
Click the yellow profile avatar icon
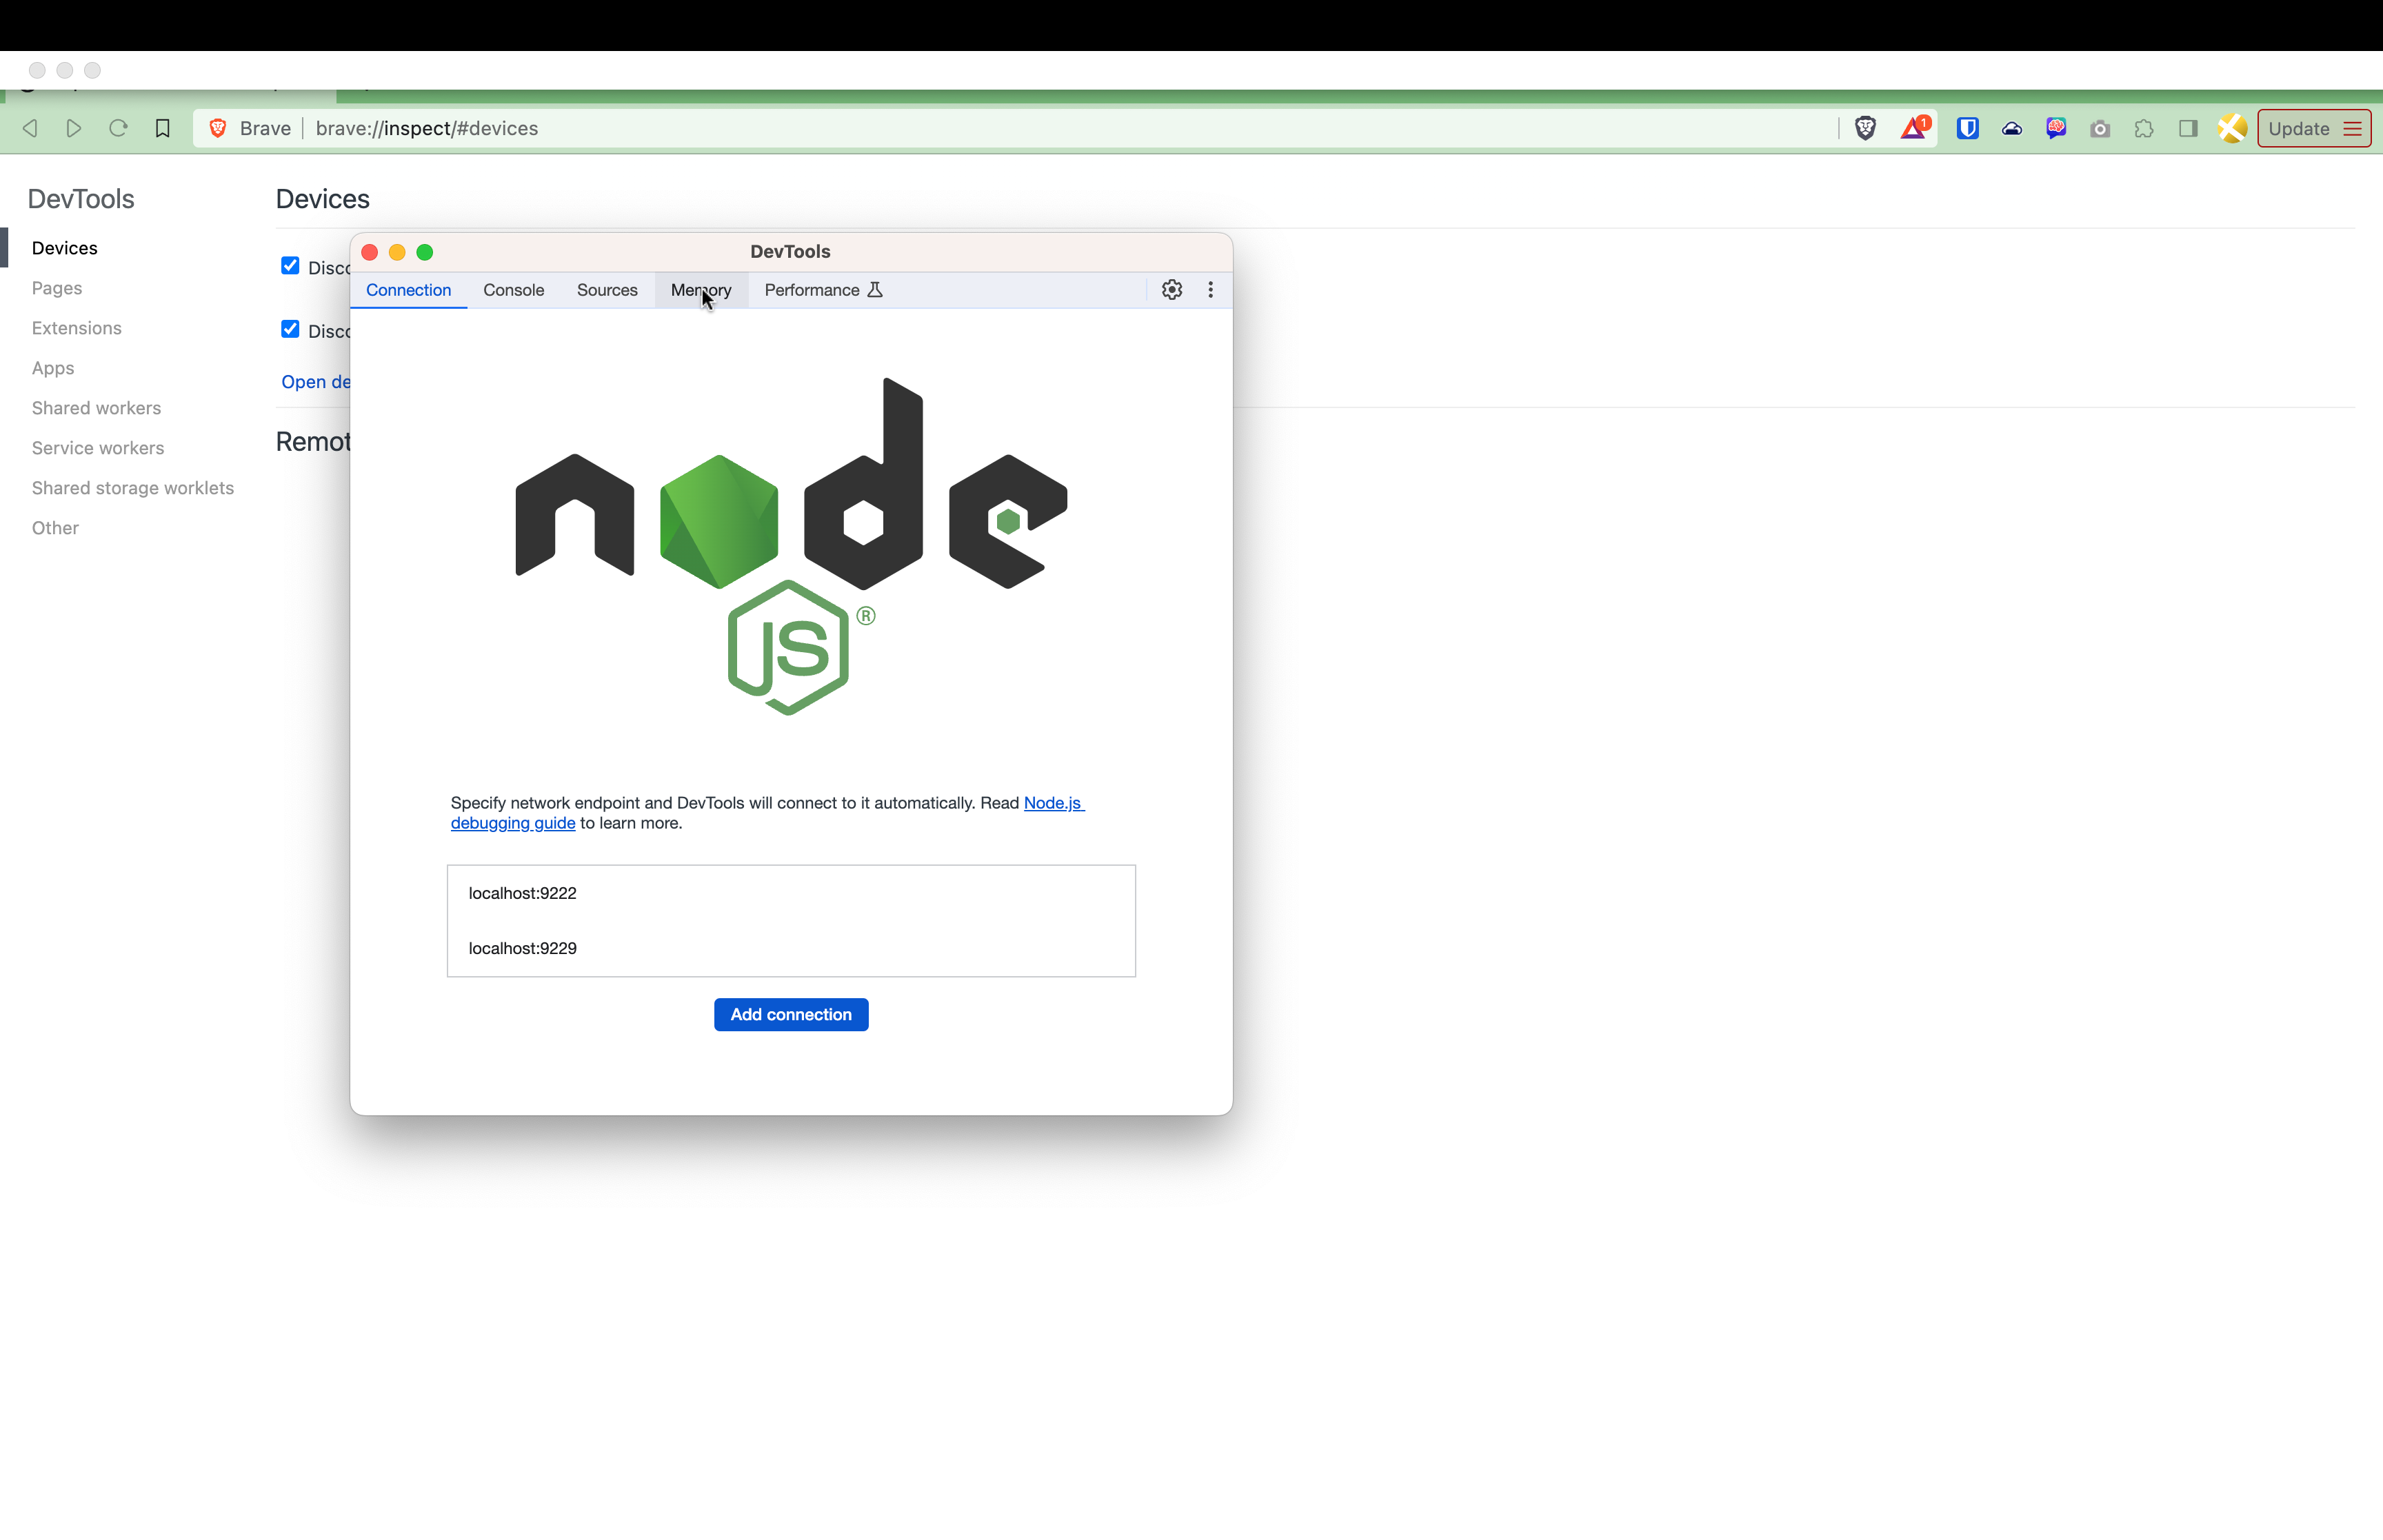(2232, 128)
